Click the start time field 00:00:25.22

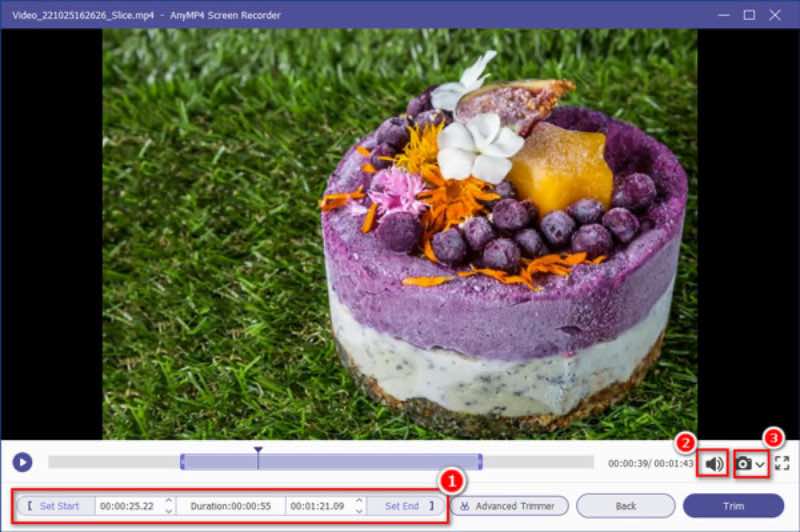coord(127,506)
